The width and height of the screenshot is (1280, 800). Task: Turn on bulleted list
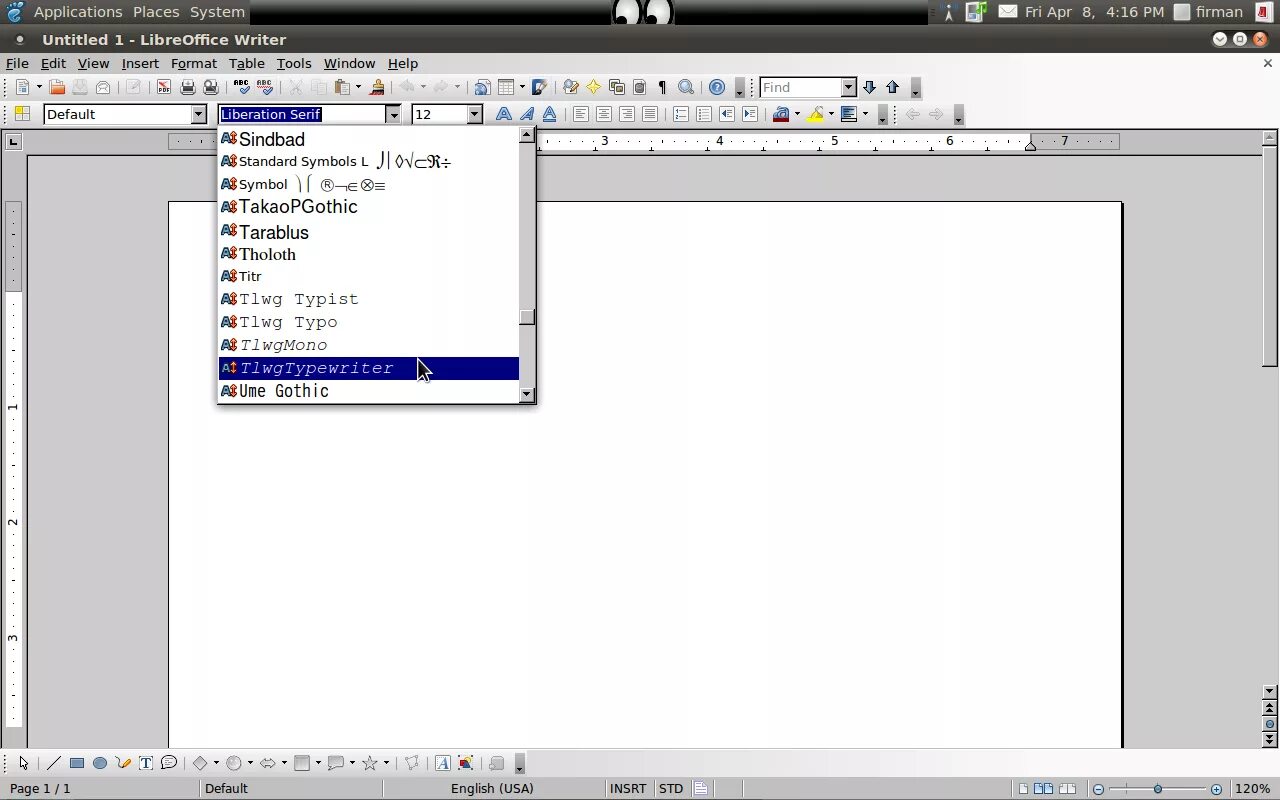pos(704,114)
